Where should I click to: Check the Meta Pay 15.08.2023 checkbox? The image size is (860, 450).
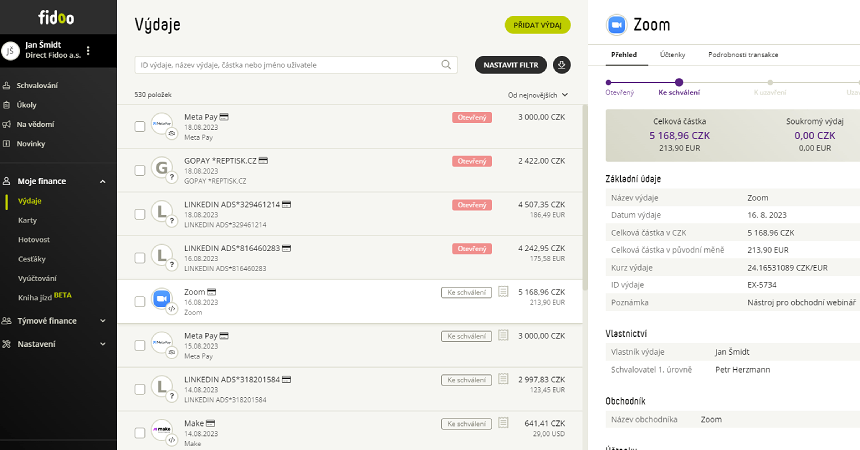(140, 346)
